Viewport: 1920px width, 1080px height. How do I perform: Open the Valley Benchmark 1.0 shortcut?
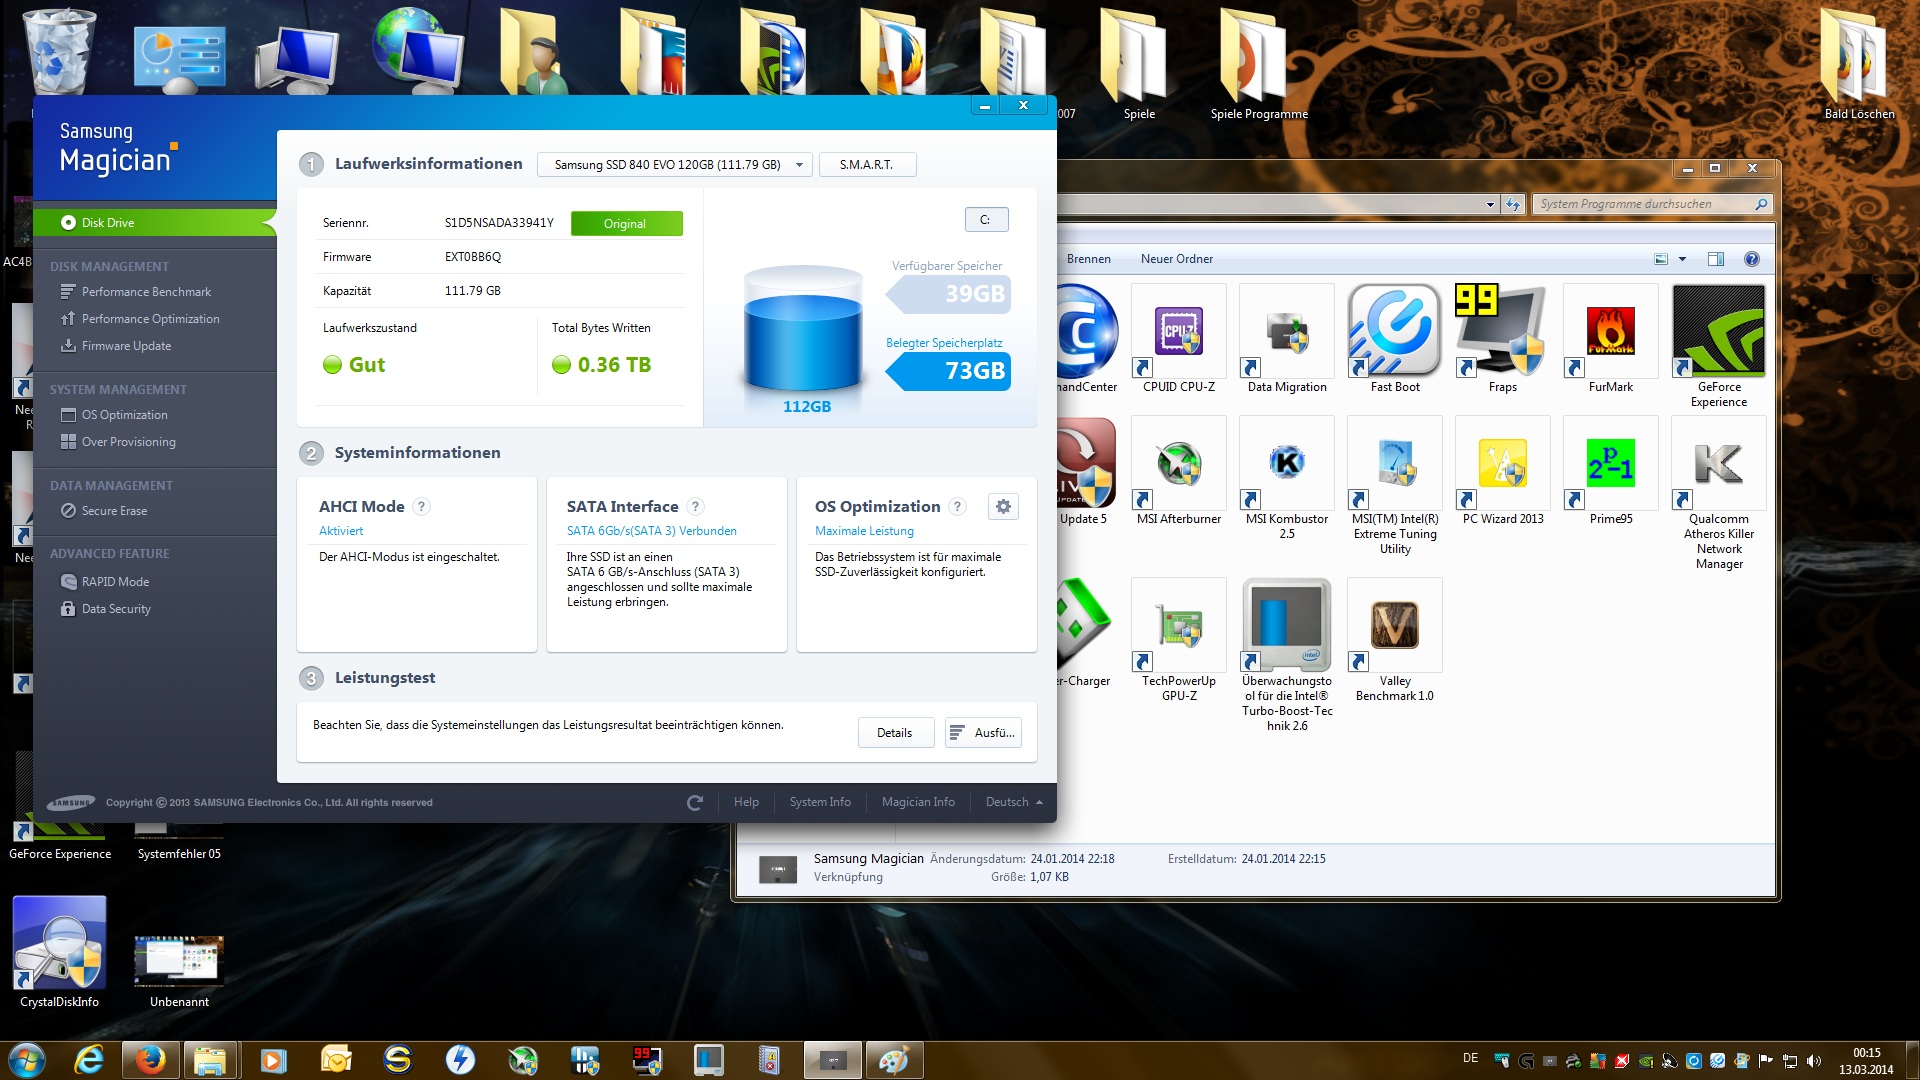click(x=1394, y=626)
